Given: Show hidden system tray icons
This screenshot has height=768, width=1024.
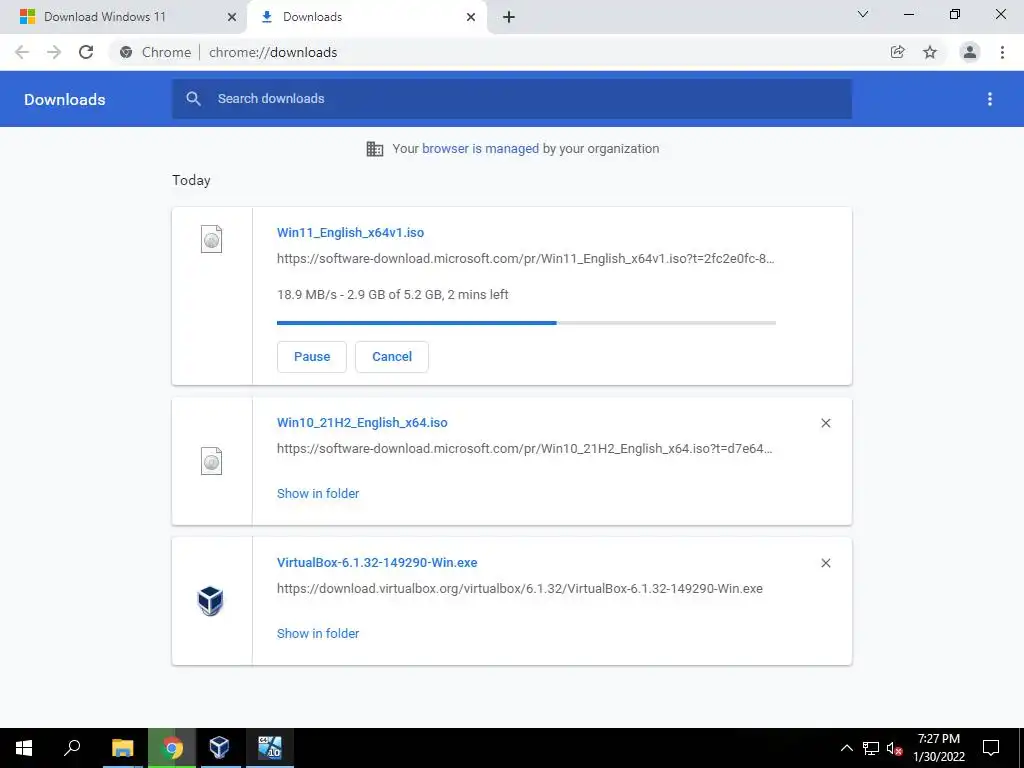Looking at the screenshot, I should [x=846, y=748].
